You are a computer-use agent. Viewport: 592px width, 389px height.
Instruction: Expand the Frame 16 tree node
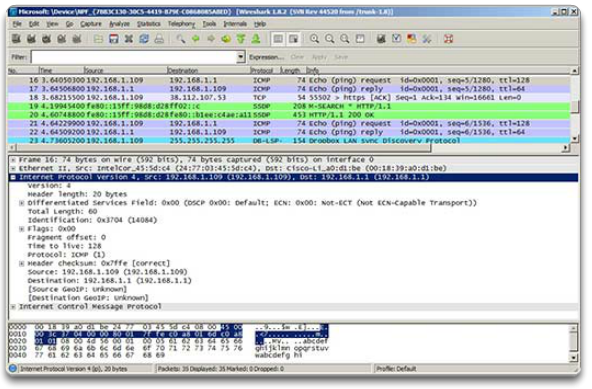[13, 160]
